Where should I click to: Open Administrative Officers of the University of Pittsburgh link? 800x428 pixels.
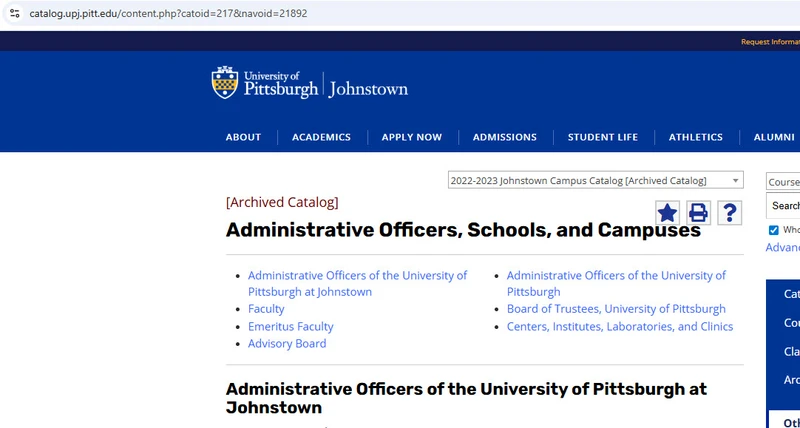[616, 284]
